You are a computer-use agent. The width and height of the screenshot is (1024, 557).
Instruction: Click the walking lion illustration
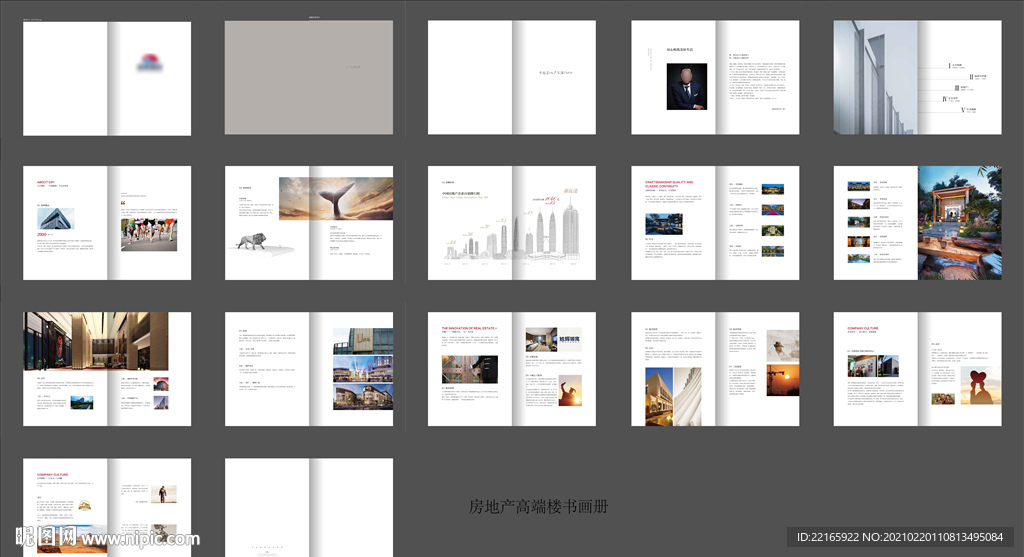(251, 242)
